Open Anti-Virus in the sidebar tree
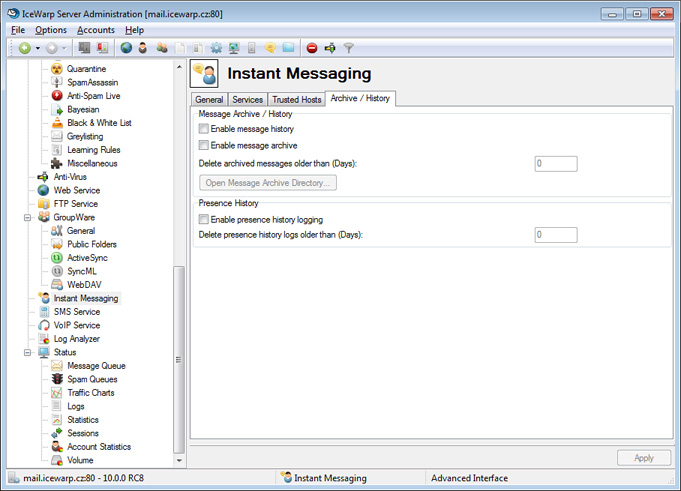Image resolution: width=681 pixels, height=491 pixels. coord(69,177)
